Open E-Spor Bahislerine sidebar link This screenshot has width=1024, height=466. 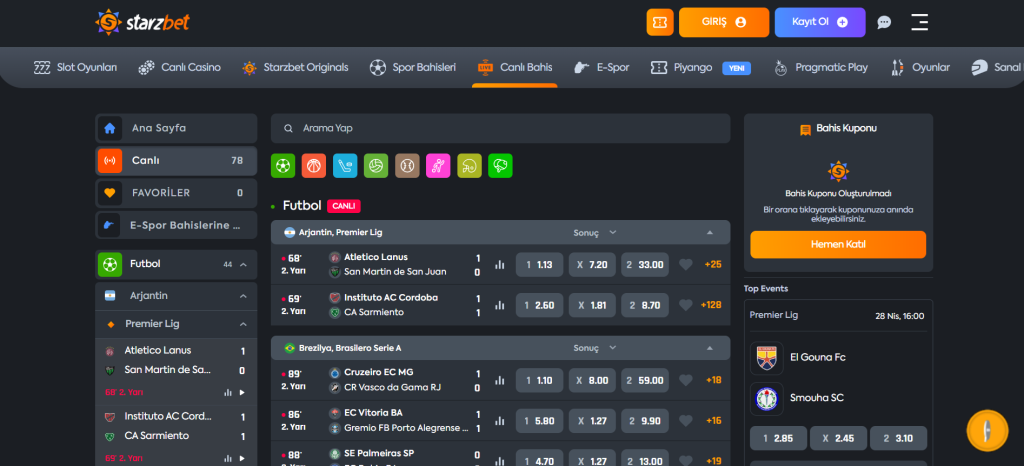(176, 225)
